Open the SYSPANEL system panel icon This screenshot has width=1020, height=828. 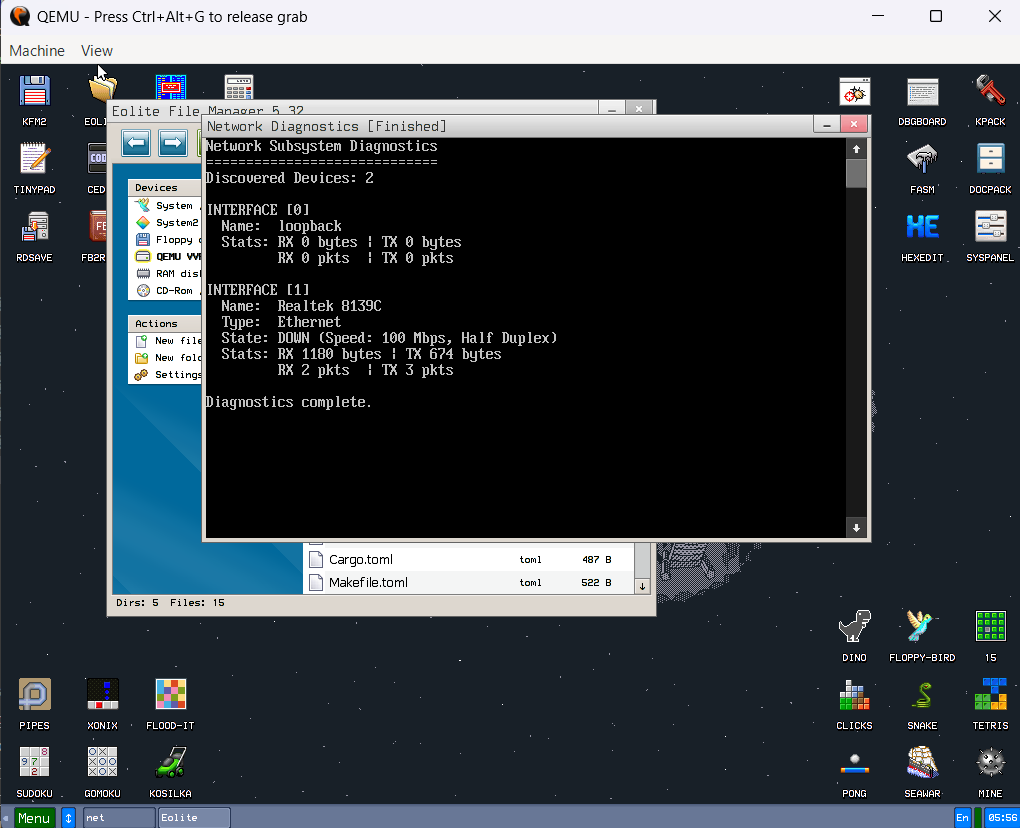(990, 228)
